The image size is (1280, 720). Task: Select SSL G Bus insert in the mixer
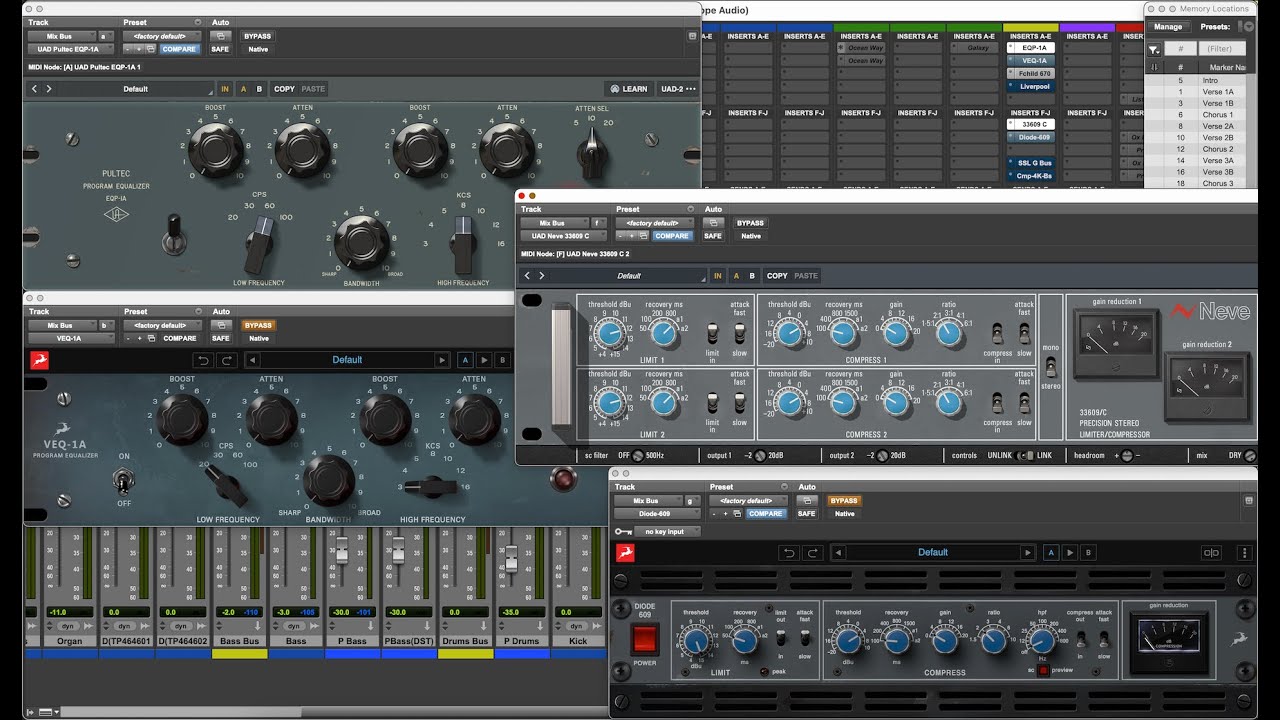click(x=1033, y=163)
